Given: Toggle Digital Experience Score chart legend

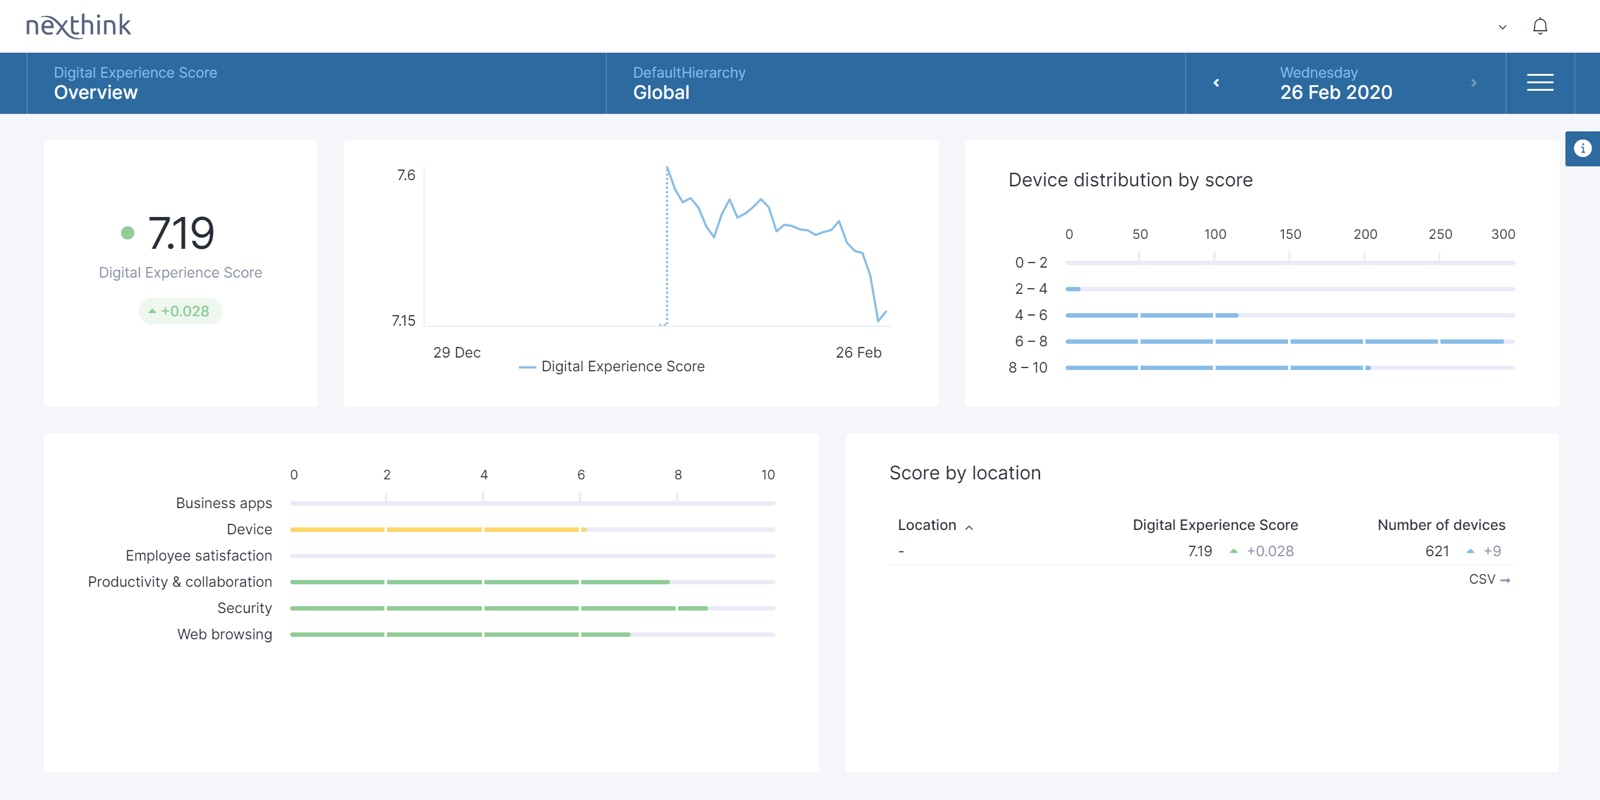Looking at the screenshot, I should [x=611, y=367].
